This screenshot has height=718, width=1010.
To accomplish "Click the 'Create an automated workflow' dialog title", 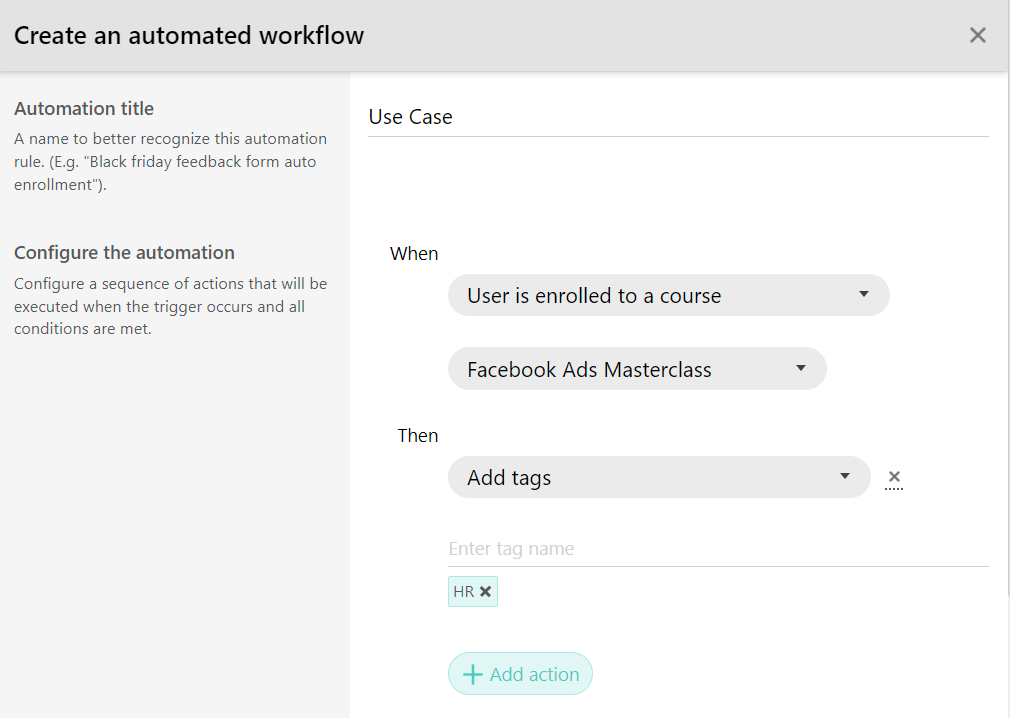I will point(189,36).
